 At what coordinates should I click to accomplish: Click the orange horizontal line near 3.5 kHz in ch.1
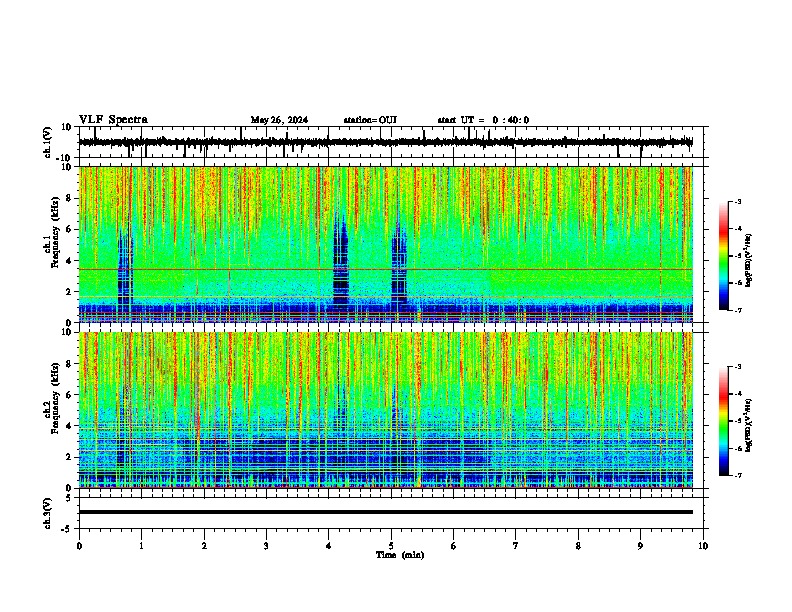pyautogui.click(x=386, y=269)
